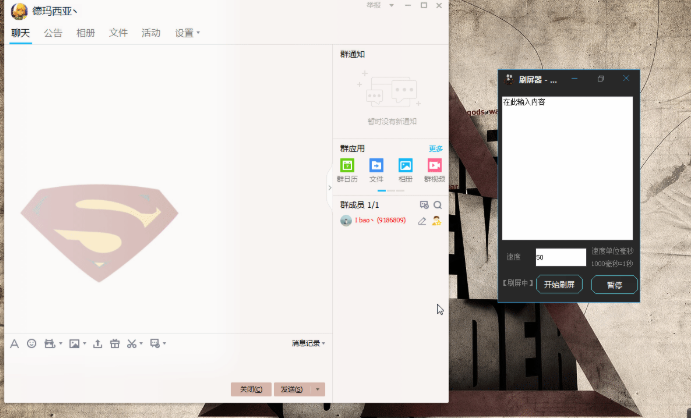The width and height of the screenshot is (695, 418).
Task: Switch to the 聊天 tab
Action: click(x=20, y=33)
